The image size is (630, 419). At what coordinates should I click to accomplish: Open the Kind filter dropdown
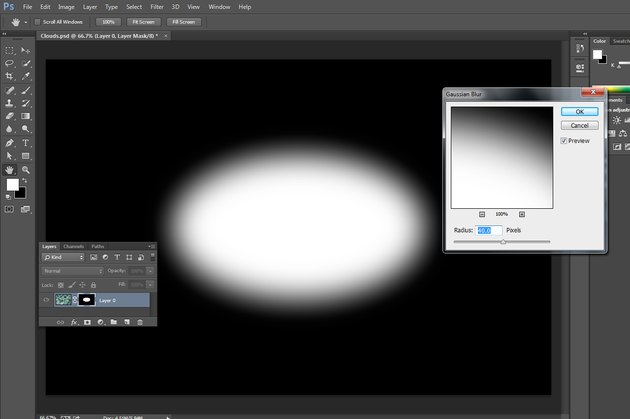[63, 257]
